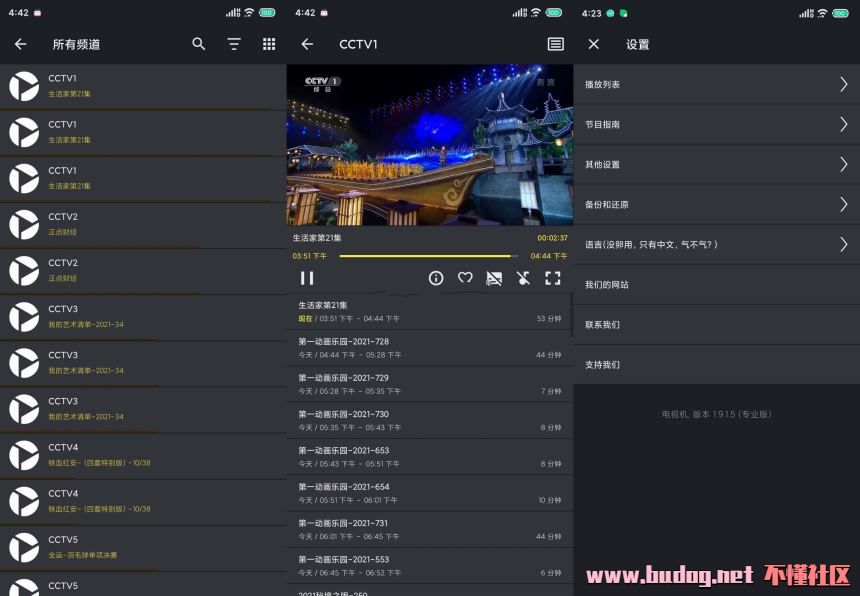
Task: Tap the 我们的网站 link
Action: pyautogui.click(x=715, y=285)
